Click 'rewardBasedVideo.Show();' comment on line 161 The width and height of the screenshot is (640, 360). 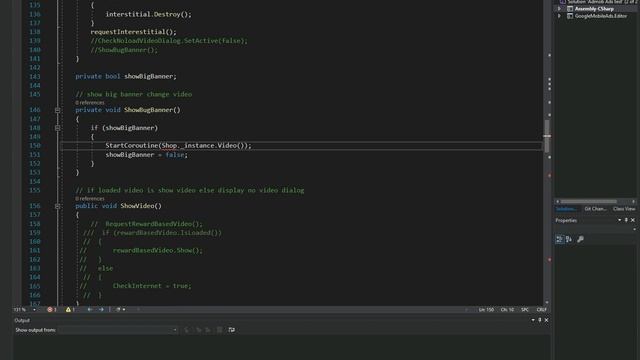(x=157, y=250)
